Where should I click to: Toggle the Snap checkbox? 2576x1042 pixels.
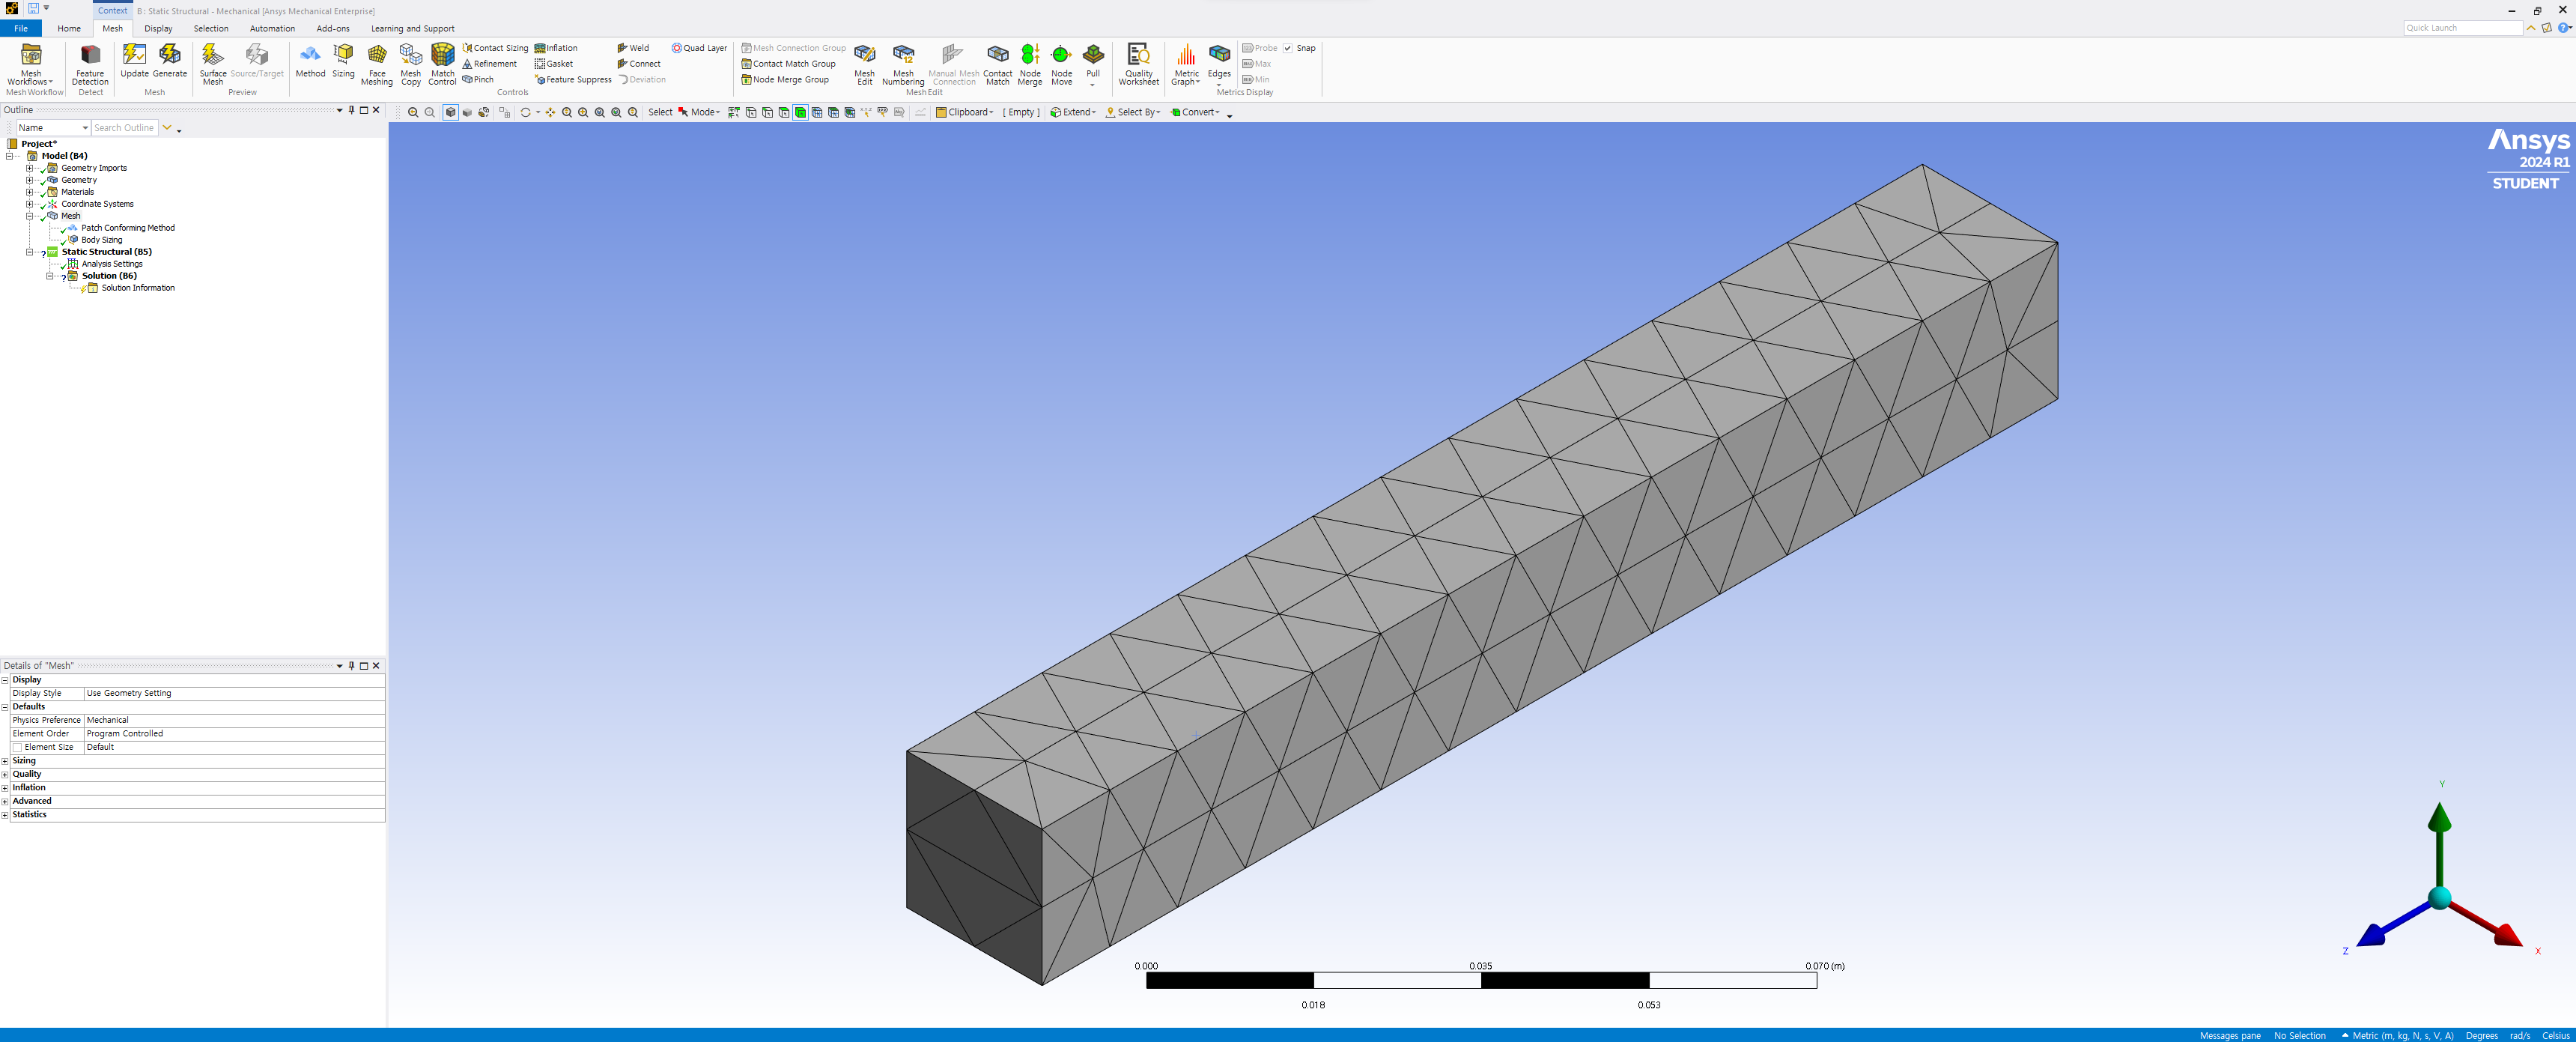point(1288,48)
